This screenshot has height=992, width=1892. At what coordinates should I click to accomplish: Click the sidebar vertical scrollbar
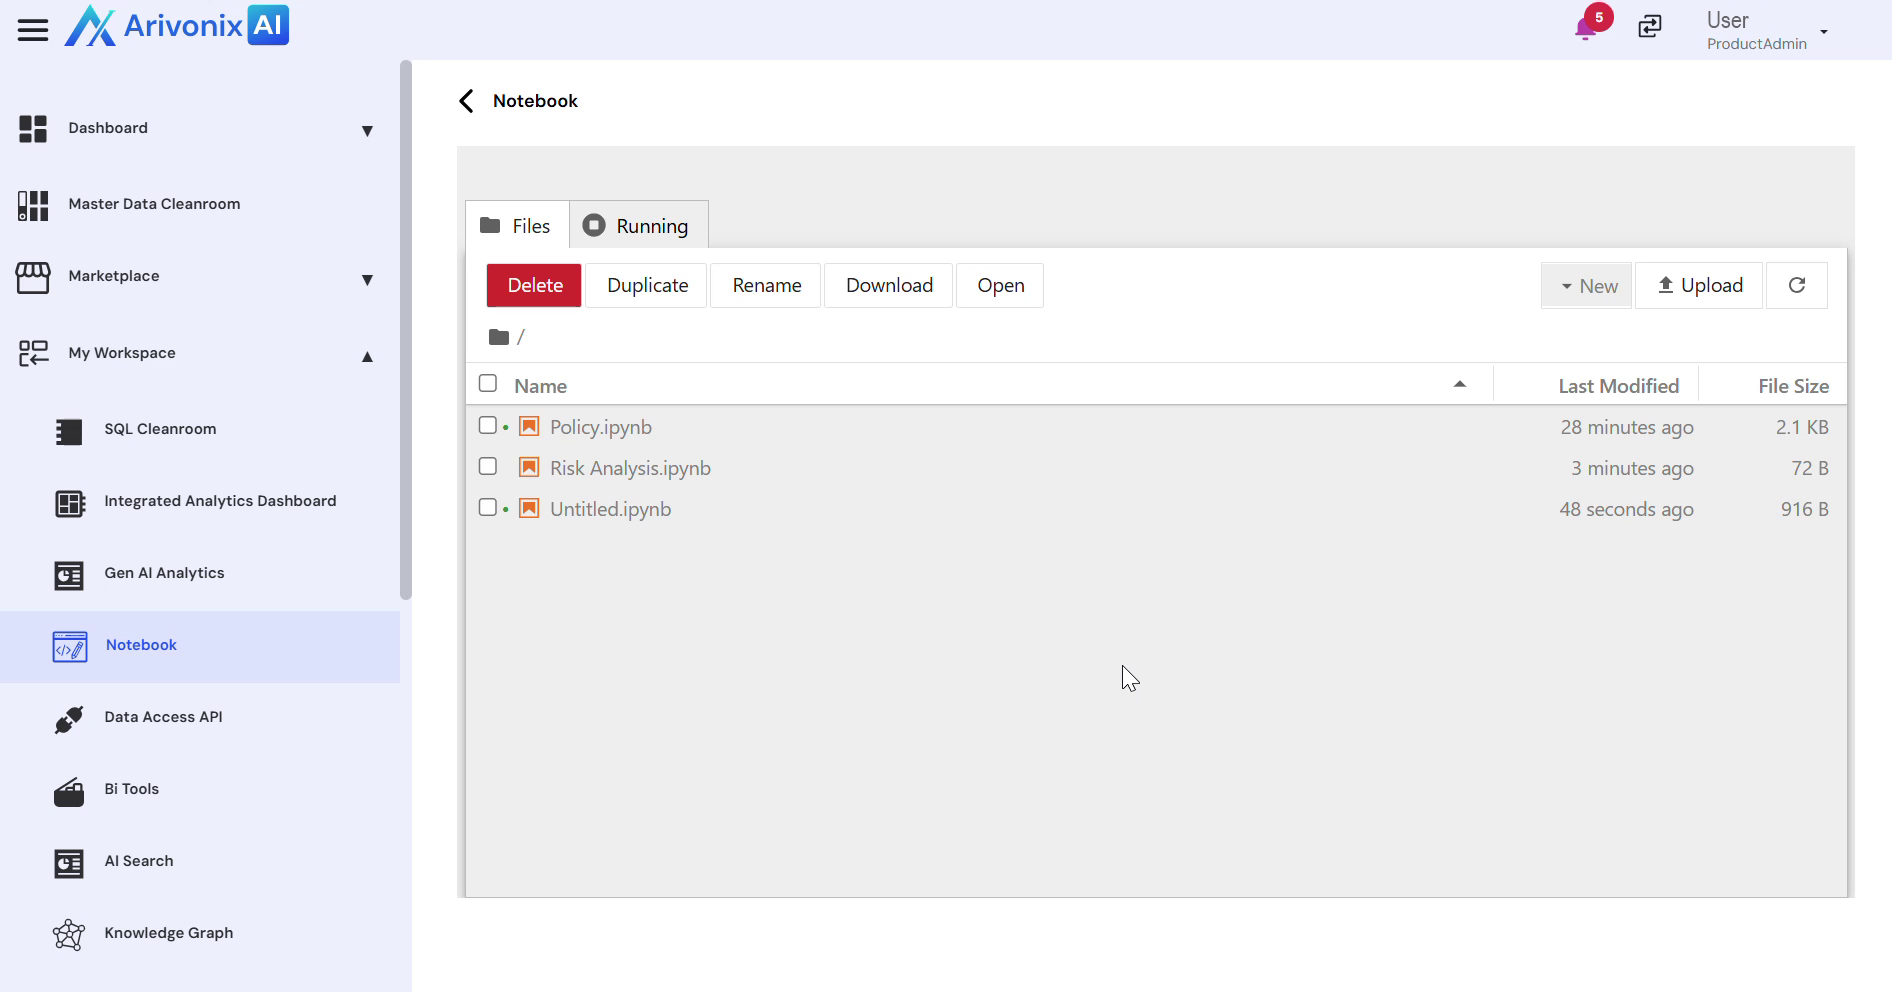[x=405, y=330]
